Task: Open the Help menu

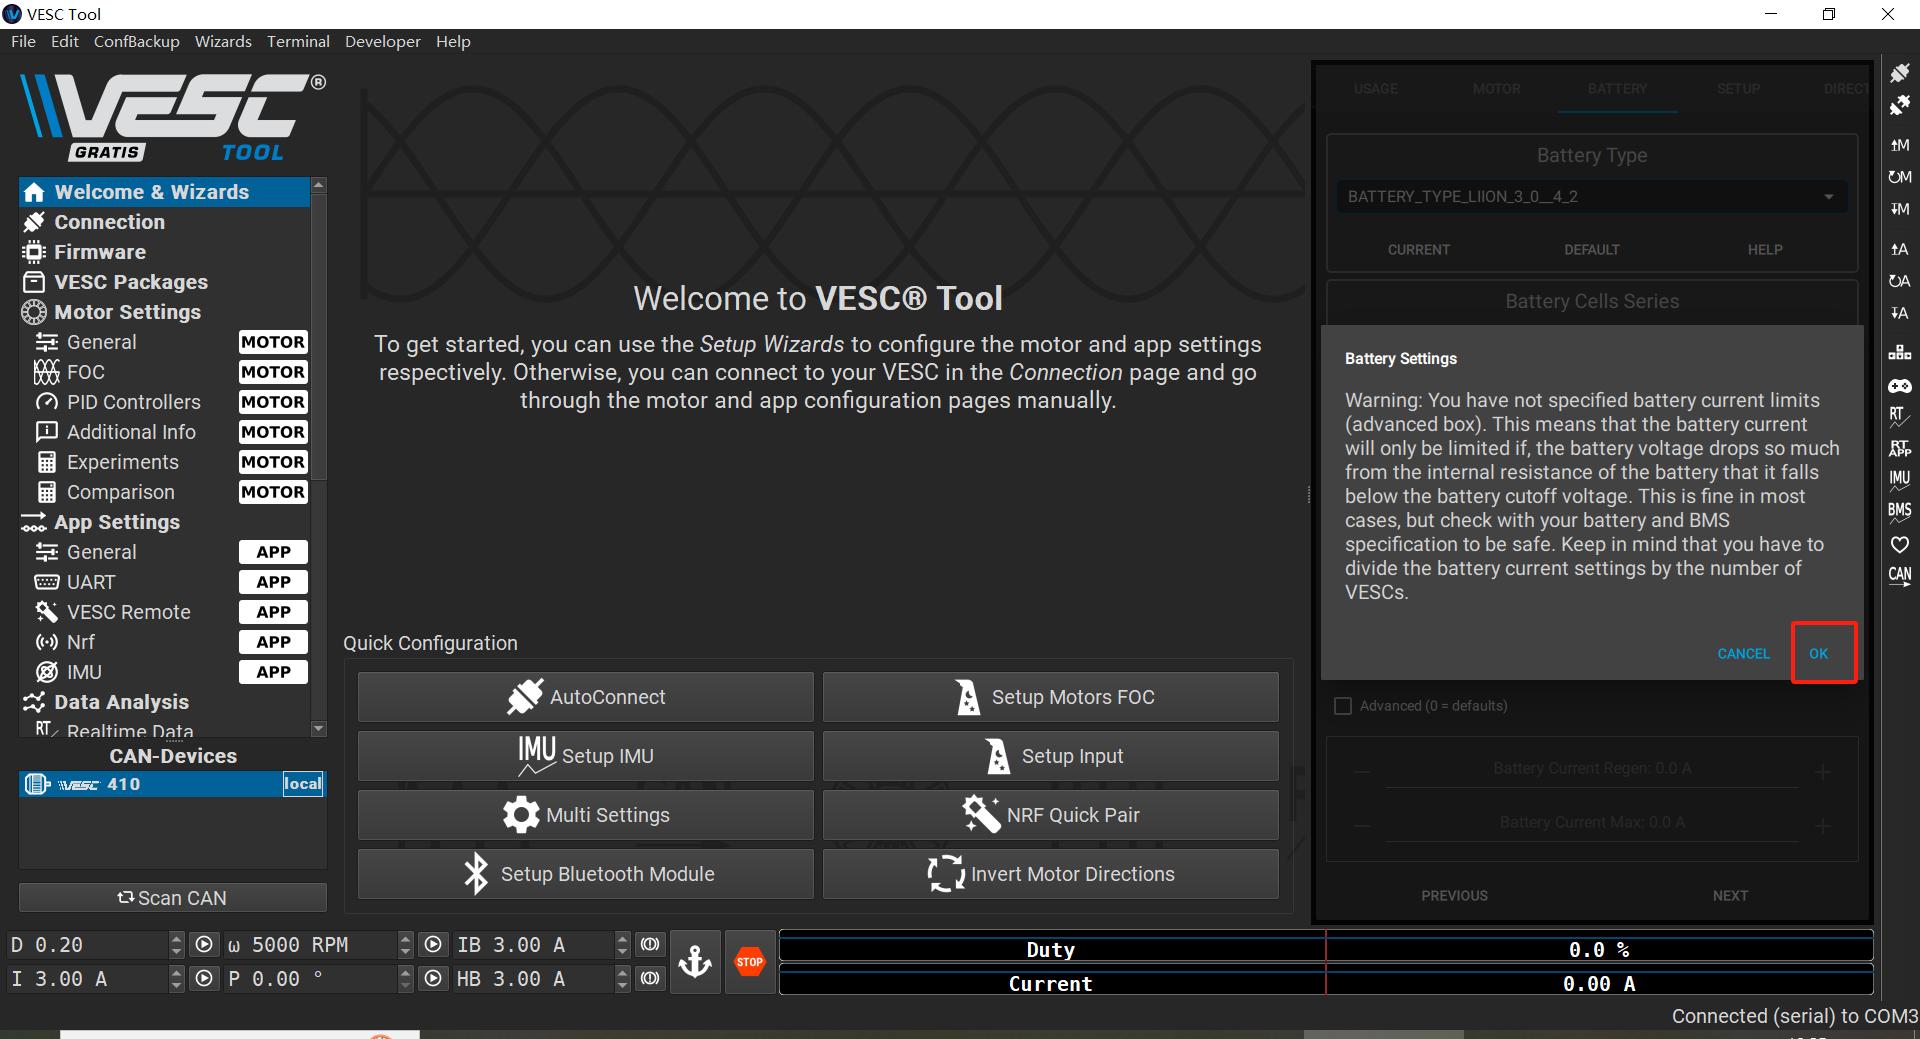Action: pos(453,41)
